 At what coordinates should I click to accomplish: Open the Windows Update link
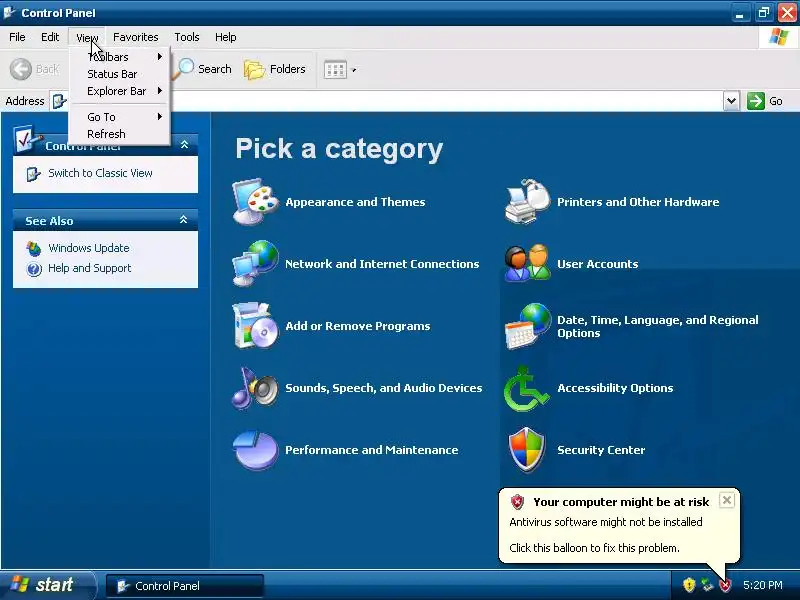tap(89, 248)
